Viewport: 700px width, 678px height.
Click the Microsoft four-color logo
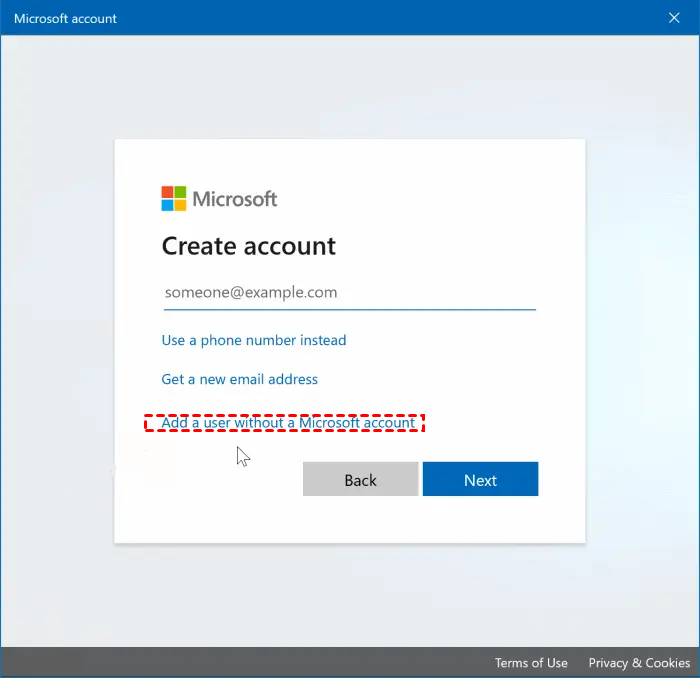point(174,199)
